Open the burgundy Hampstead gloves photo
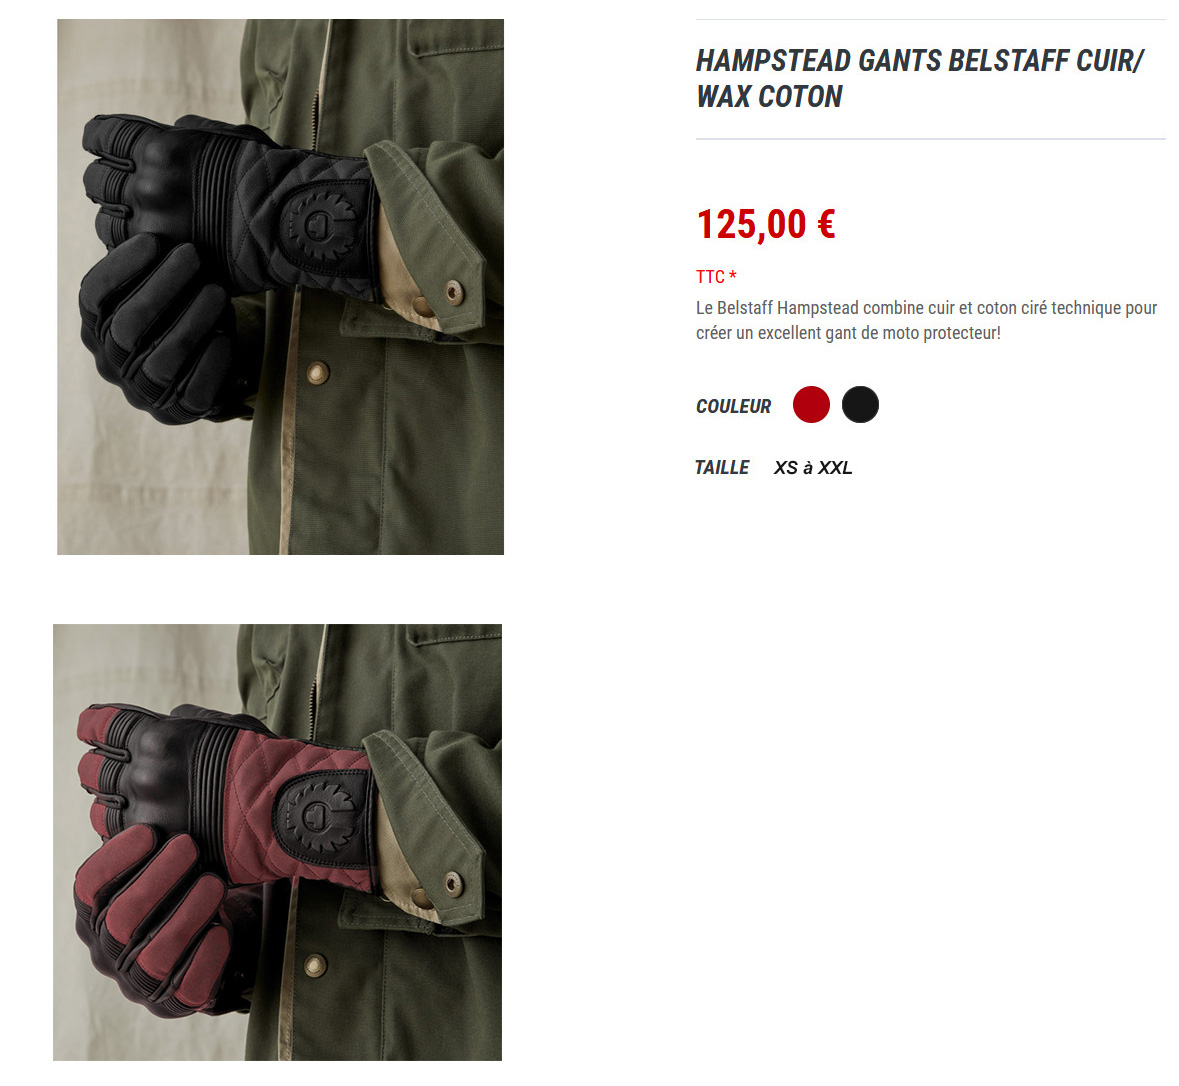The height and width of the screenshot is (1086, 1179). click(277, 842)
